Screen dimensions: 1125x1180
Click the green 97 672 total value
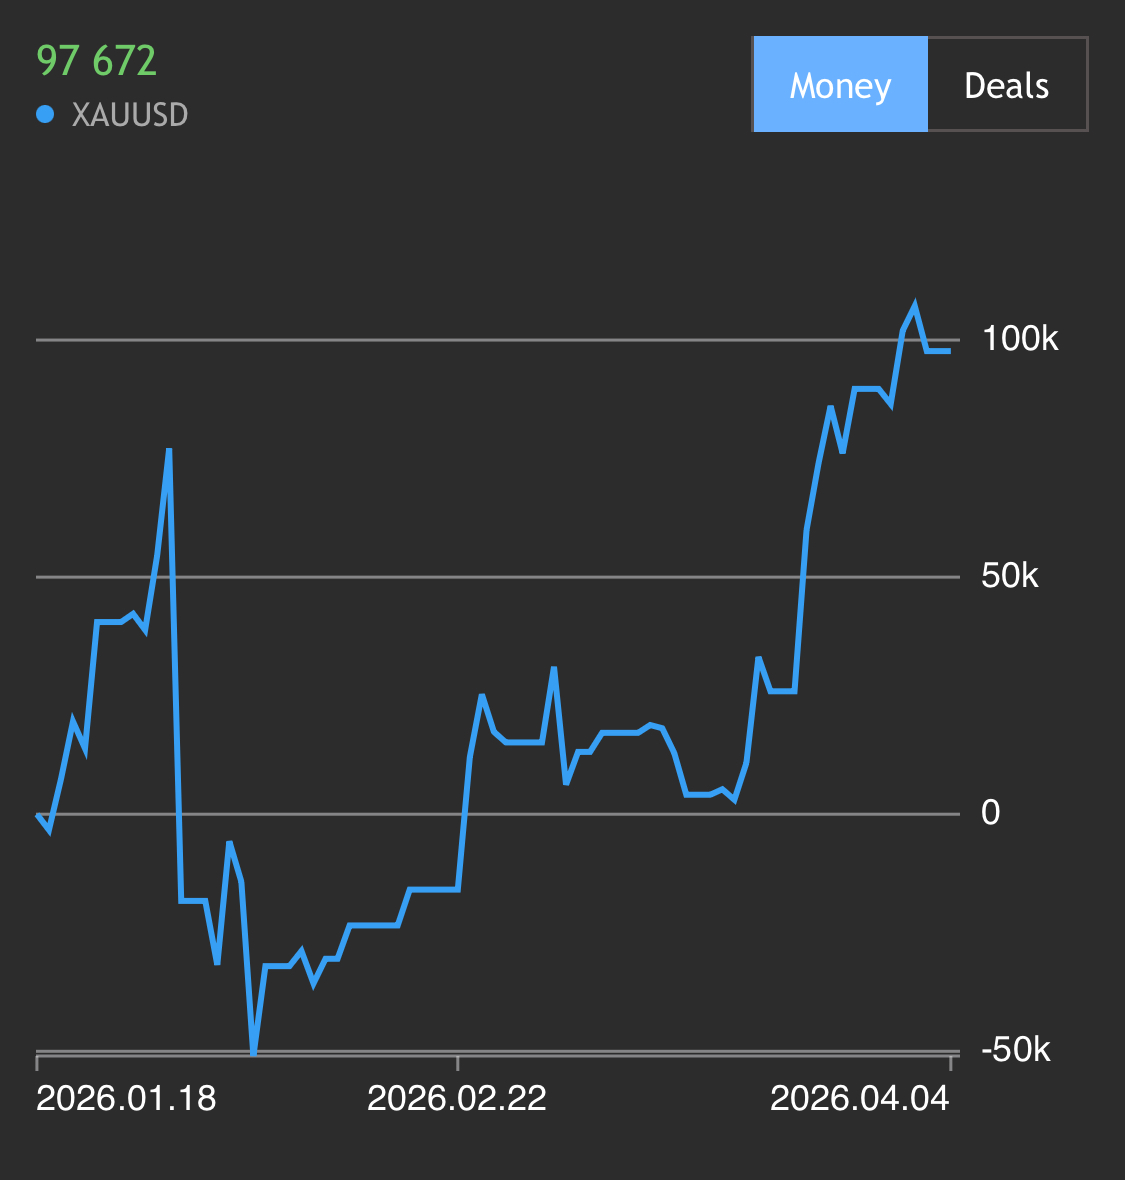[96, 61]
